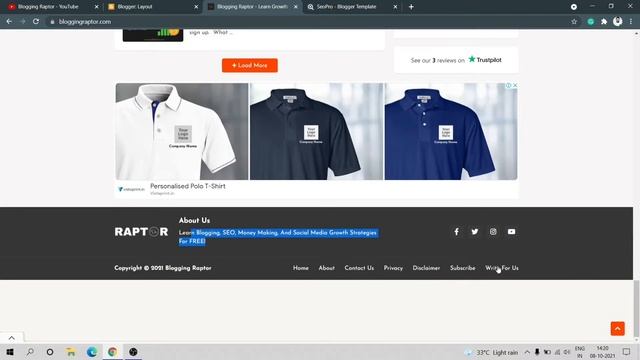Open the Disclaimer footer link
Image resolution: width=640 pixels, height=360 pixels.
[426, 268]
